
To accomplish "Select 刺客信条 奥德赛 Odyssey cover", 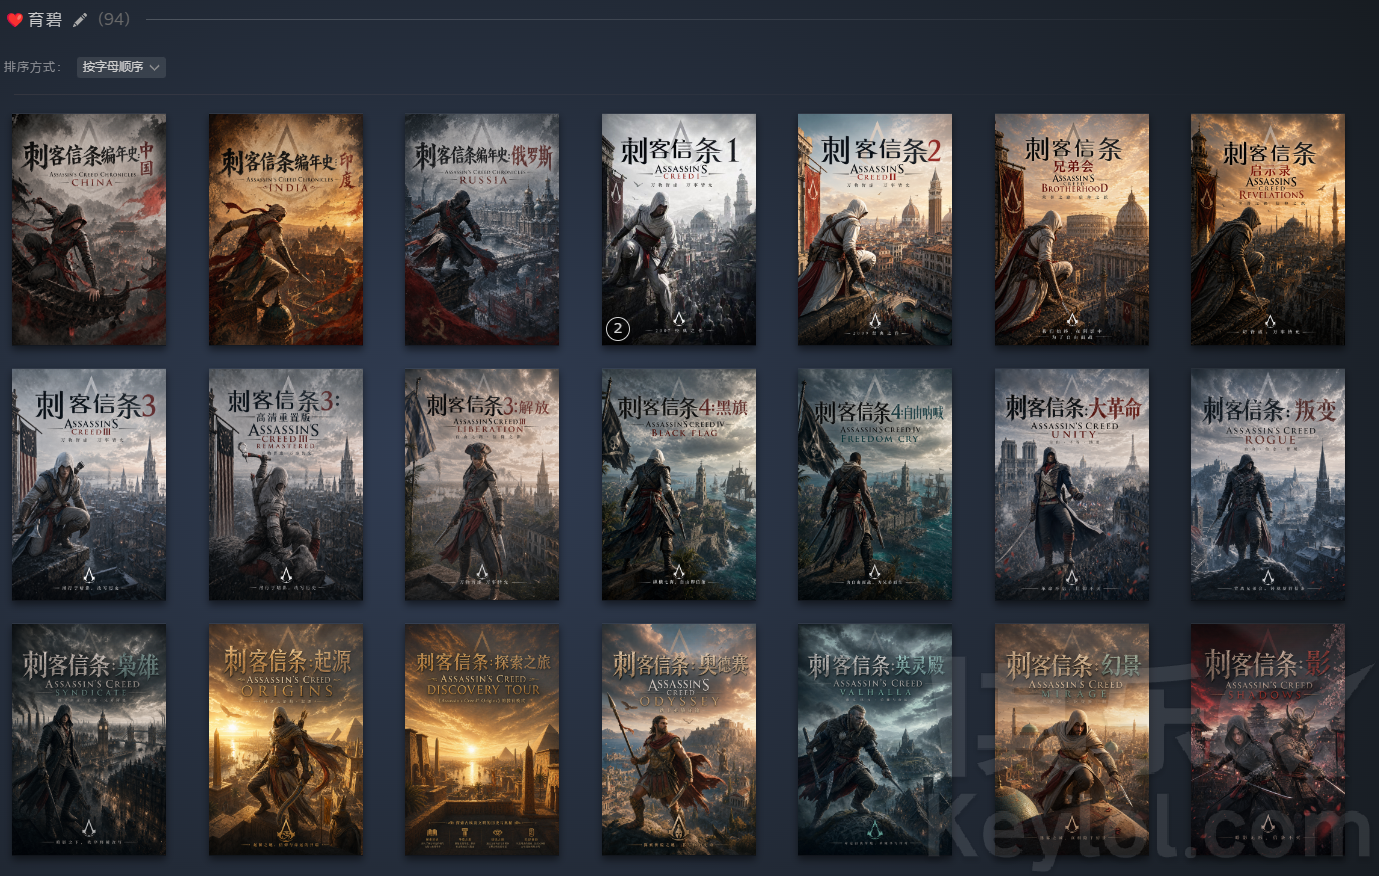I will pyautogui.click(x=679, y=739).
